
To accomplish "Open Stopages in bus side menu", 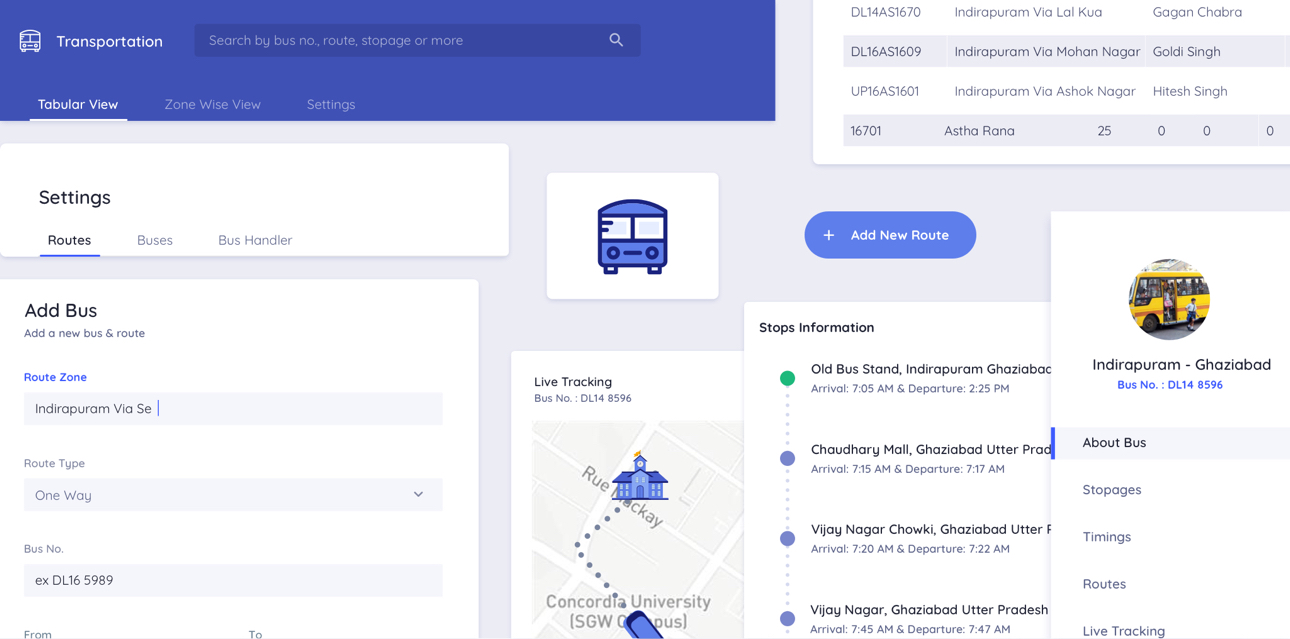I will 1111,489.
